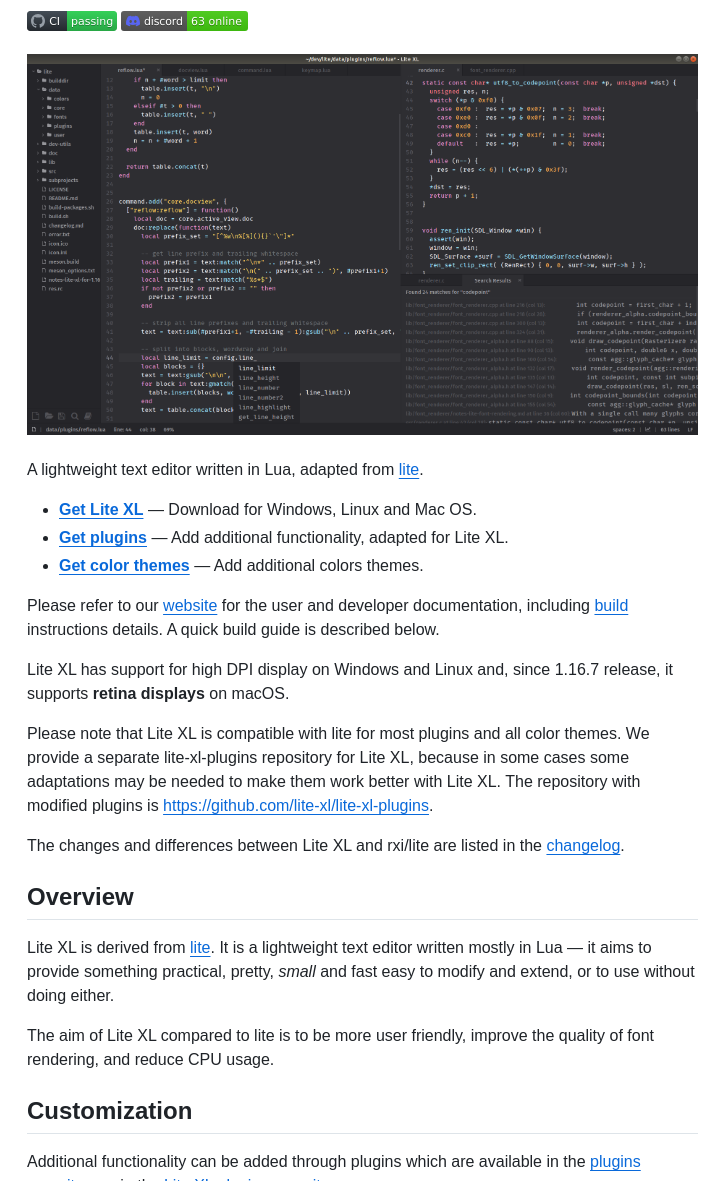Select README.md in the file tree
Screen dimensions: 724x1181
click(63, 198)
